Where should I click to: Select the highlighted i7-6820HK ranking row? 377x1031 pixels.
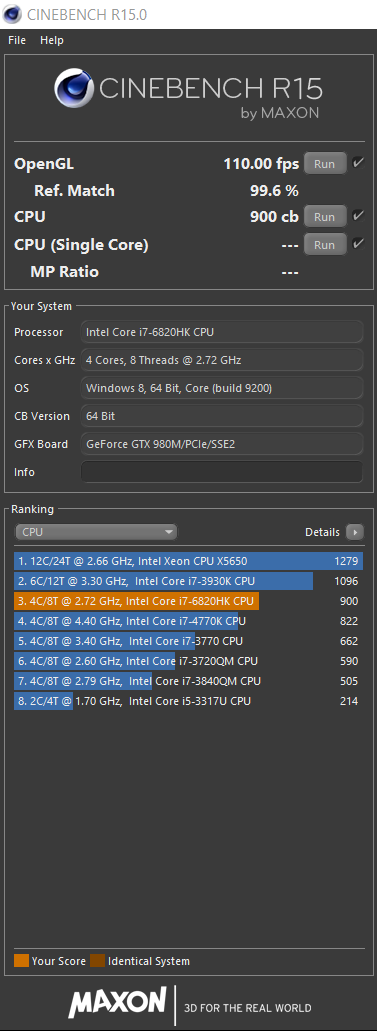pos(188,601)
